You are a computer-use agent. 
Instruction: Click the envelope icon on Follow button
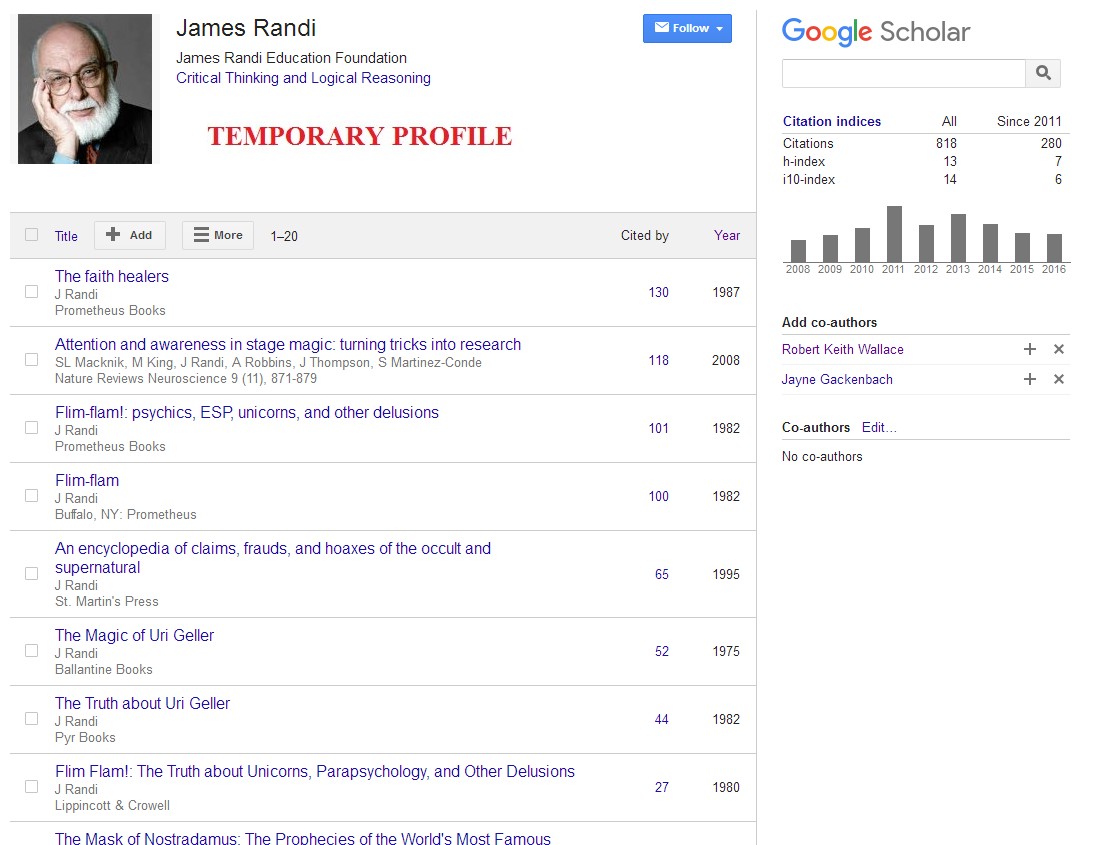point(662,27)
